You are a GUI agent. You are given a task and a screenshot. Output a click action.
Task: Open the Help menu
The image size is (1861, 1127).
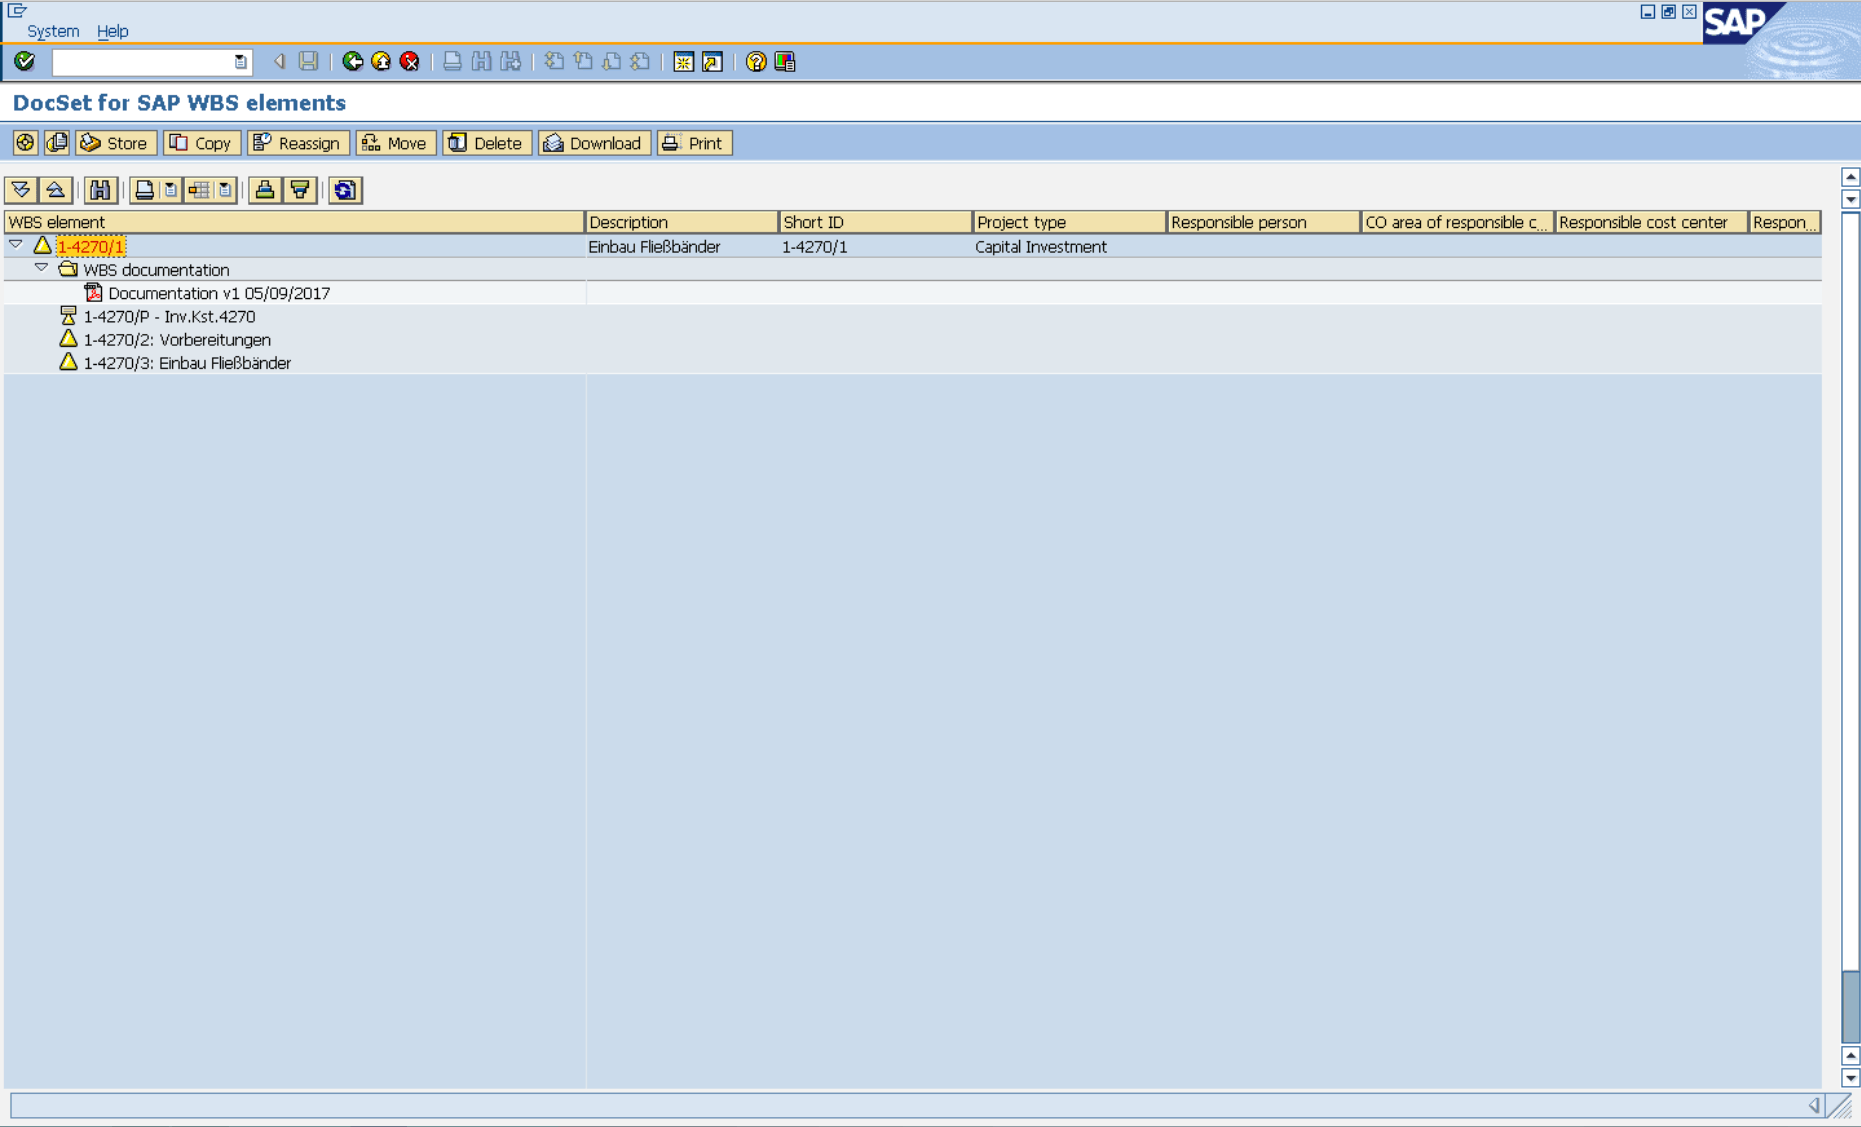point(112,31)
